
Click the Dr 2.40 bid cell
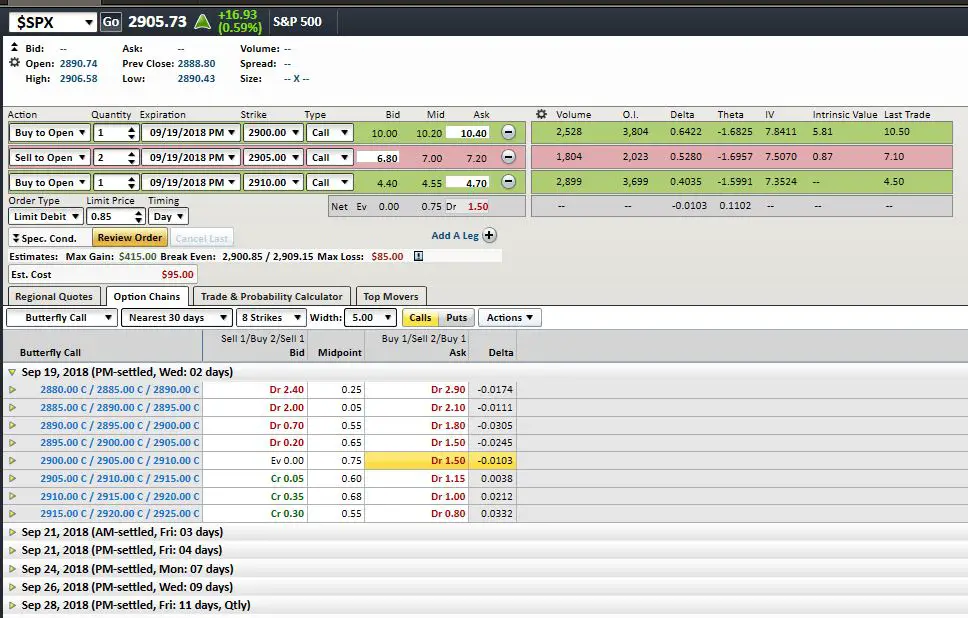(x=256, y=390)
